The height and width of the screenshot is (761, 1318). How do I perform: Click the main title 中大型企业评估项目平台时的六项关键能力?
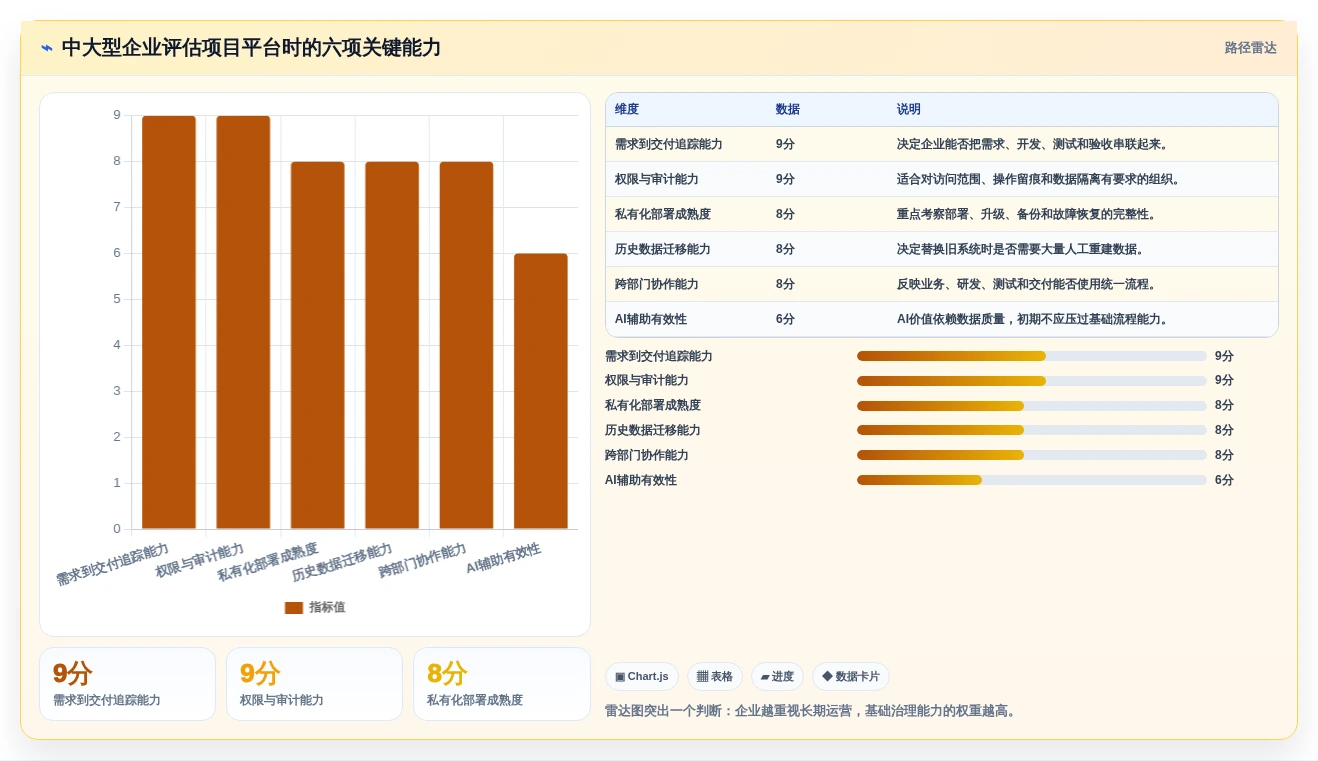[251, 48]
